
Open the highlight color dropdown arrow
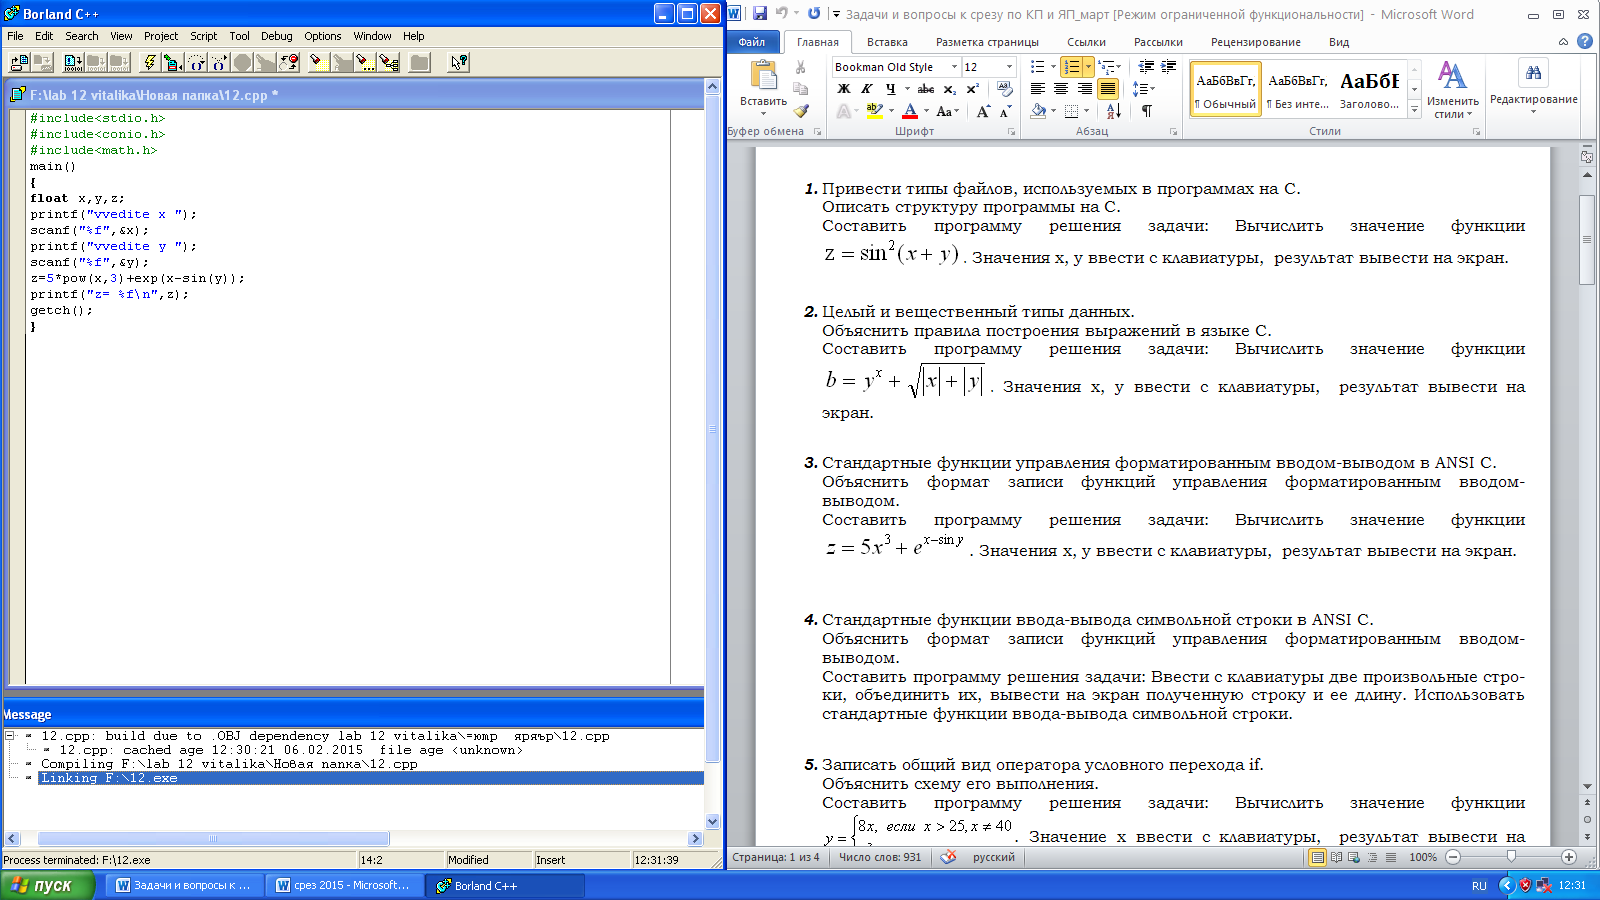(x=892, y=111)
